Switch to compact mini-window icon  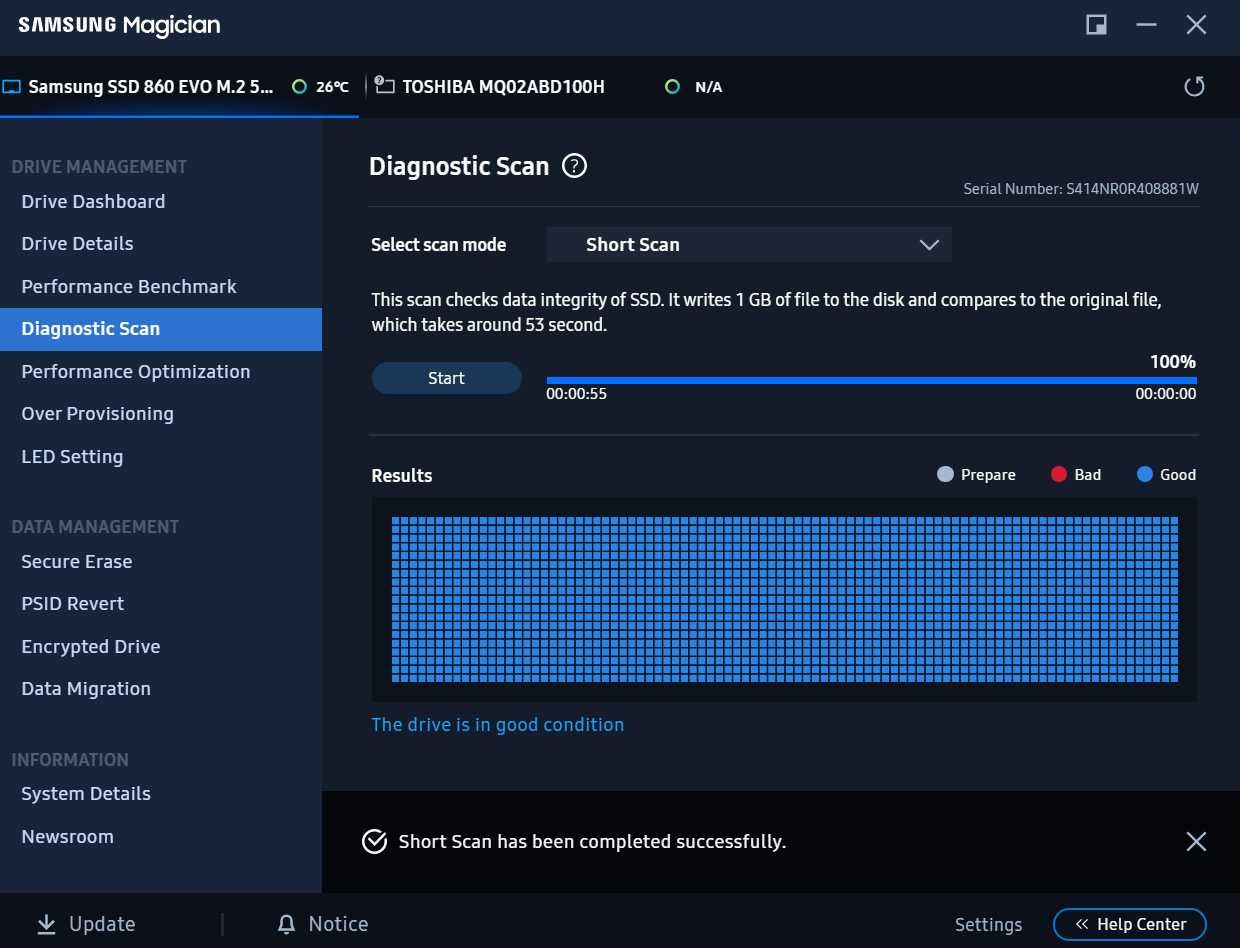(x=1096, y=25)
